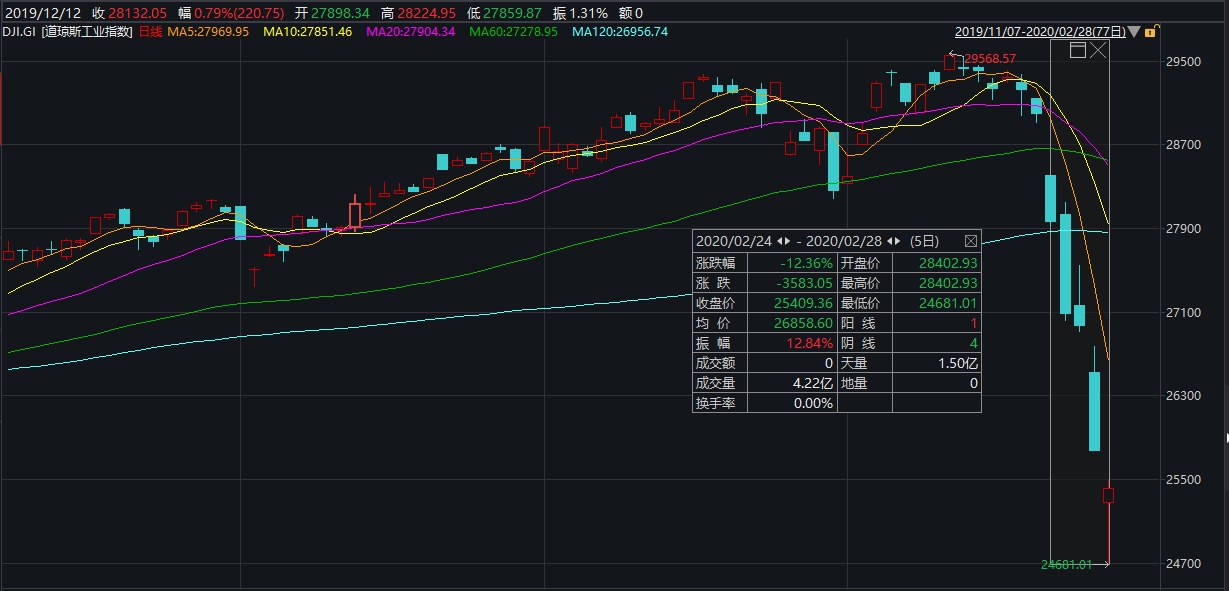This screenshot has width=1229, height=591.
Task: Click the MA20 indicator label
Action: point(411,32)
